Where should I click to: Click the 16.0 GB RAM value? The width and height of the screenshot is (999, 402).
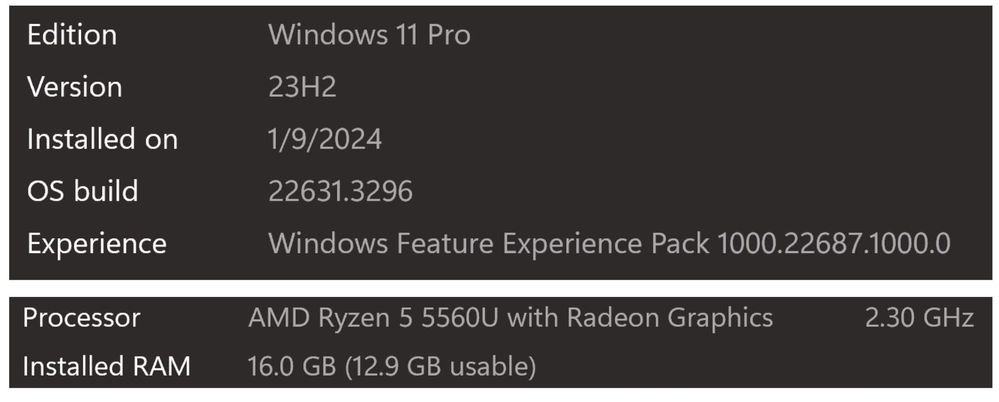[291, 366]
